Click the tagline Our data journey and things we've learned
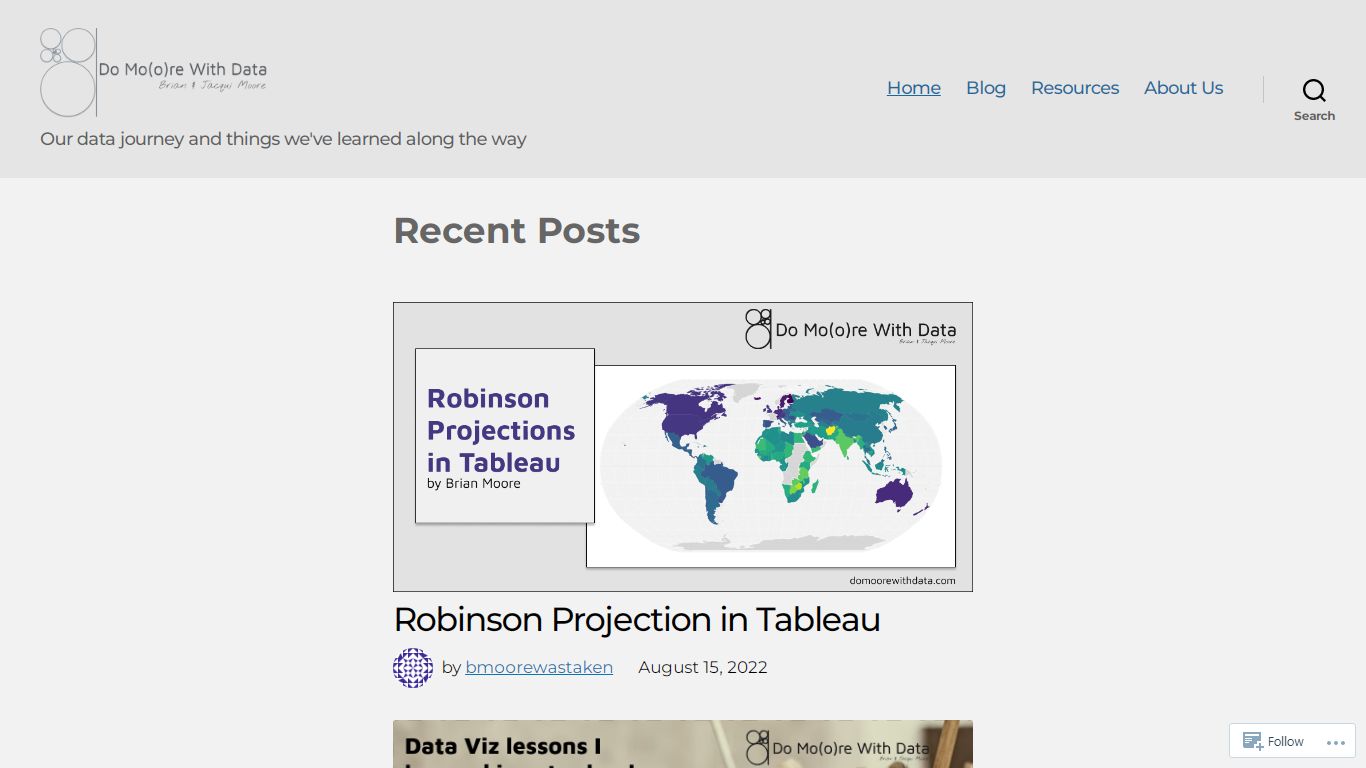This screenshot has height=768, width=1366. (283, 139)
